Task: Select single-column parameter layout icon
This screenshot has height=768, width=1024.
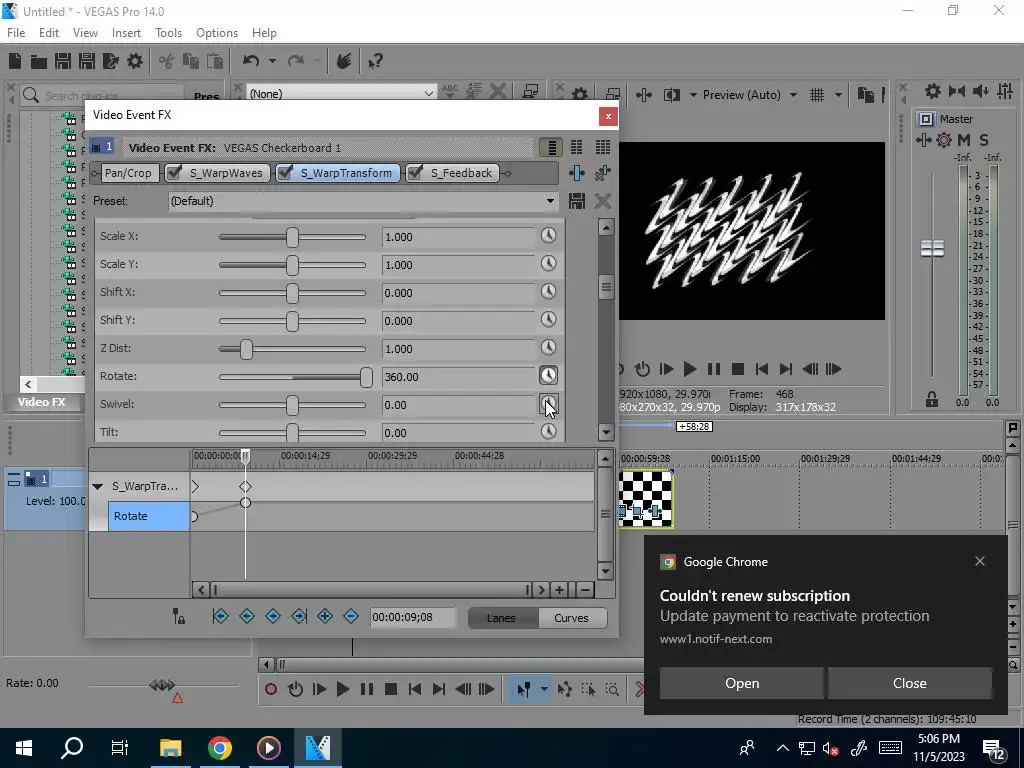Action: (552, 148)
